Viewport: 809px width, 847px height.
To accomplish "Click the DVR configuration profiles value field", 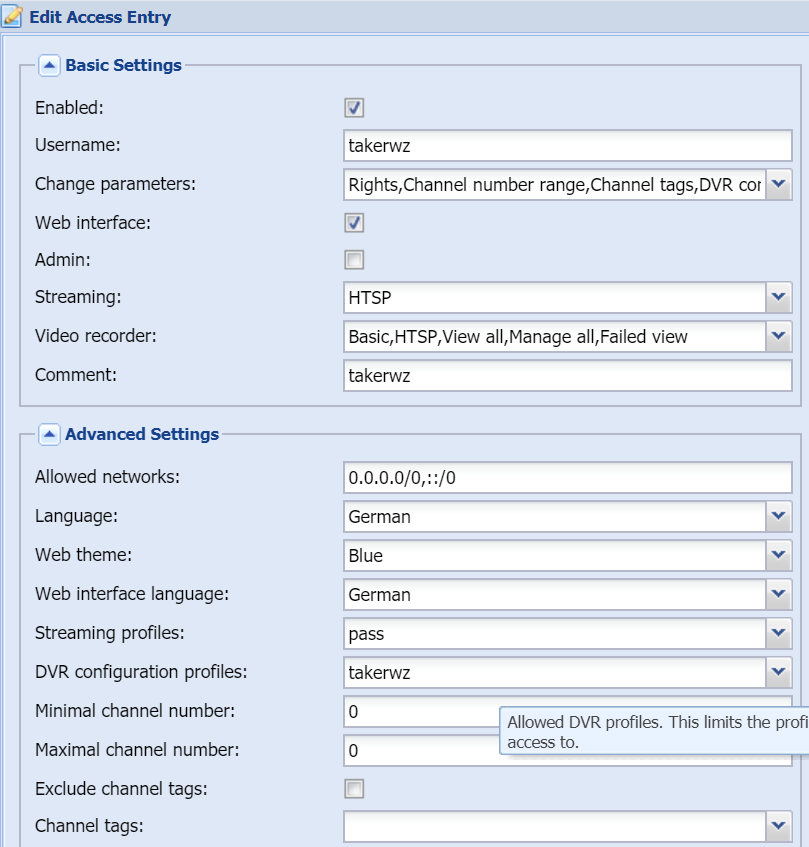I will (555, 672).
